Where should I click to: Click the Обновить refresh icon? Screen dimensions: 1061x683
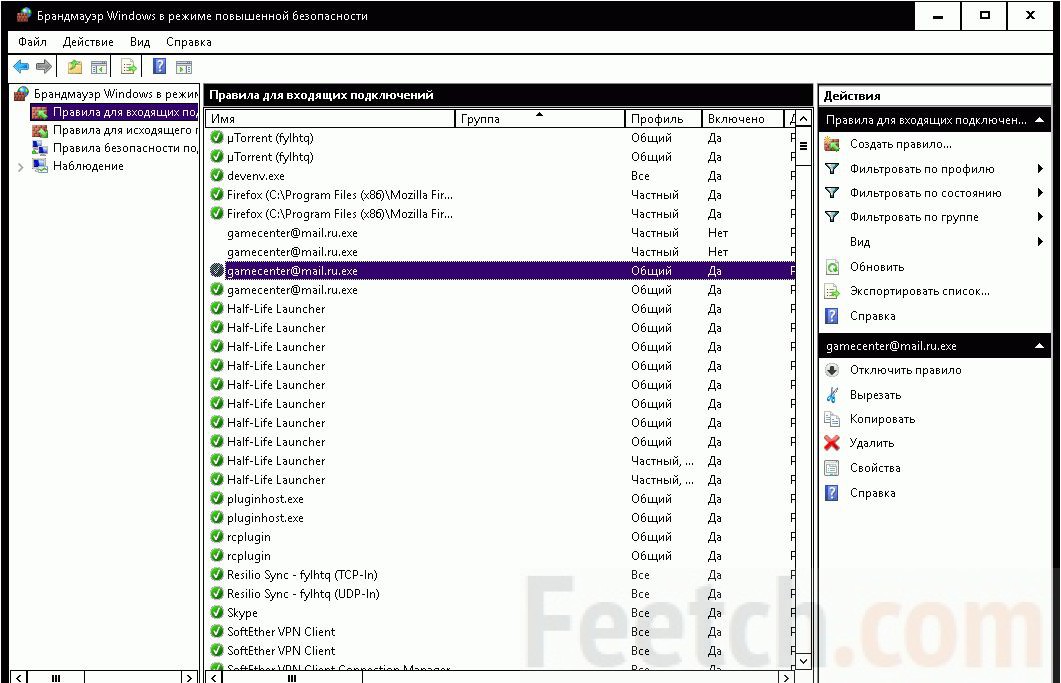point(832,267)
